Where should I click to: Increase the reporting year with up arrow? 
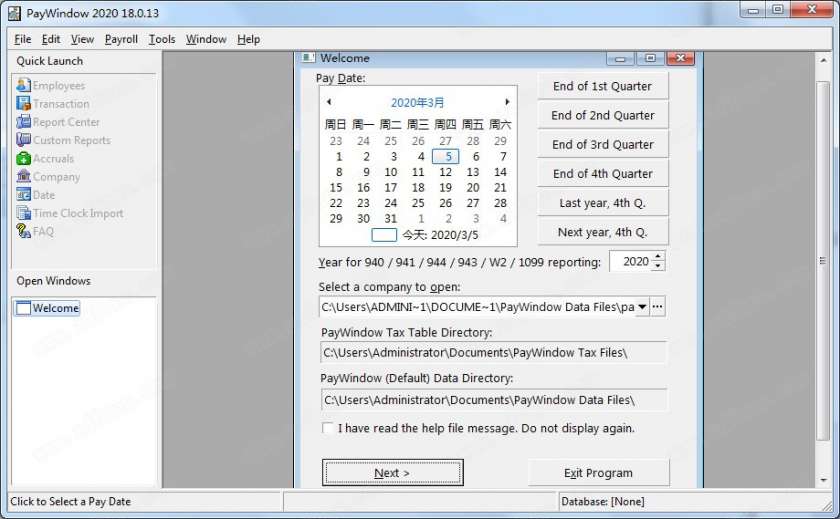click(658, 257)
